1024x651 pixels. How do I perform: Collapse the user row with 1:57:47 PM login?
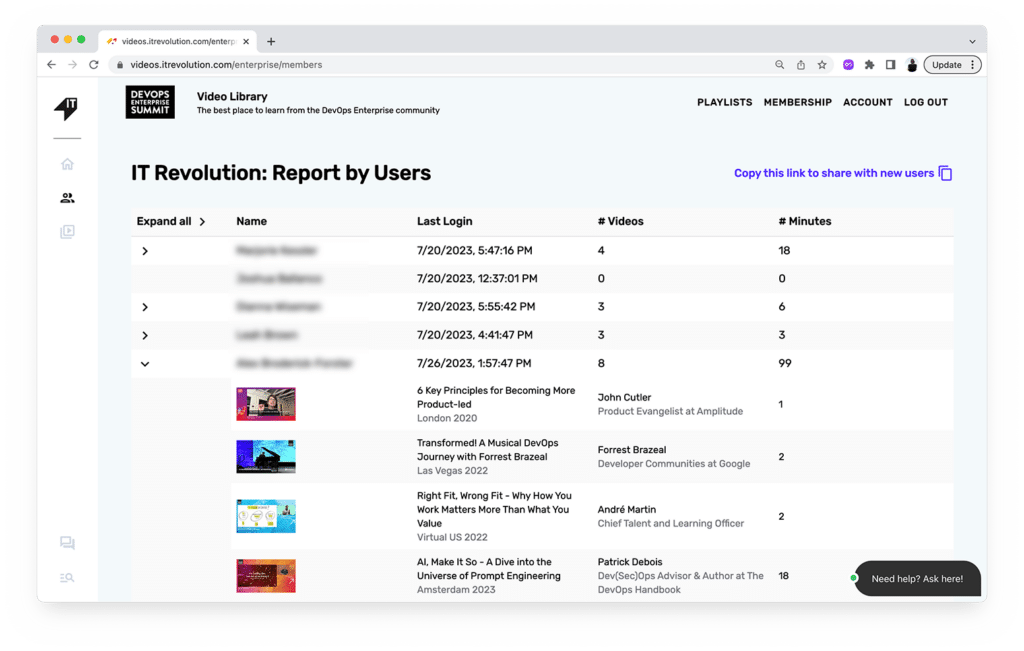click(145, 364)
